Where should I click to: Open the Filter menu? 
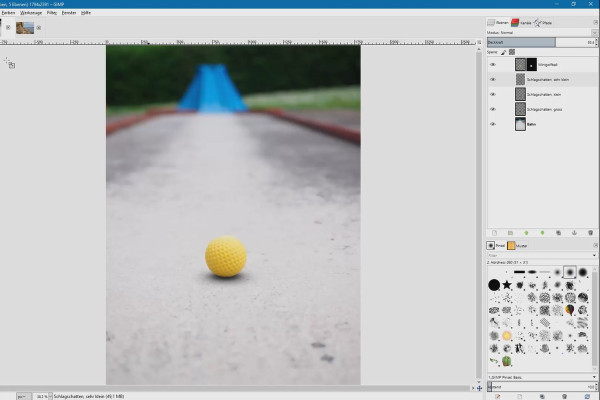pyautogui.click(x=52, y=13)
